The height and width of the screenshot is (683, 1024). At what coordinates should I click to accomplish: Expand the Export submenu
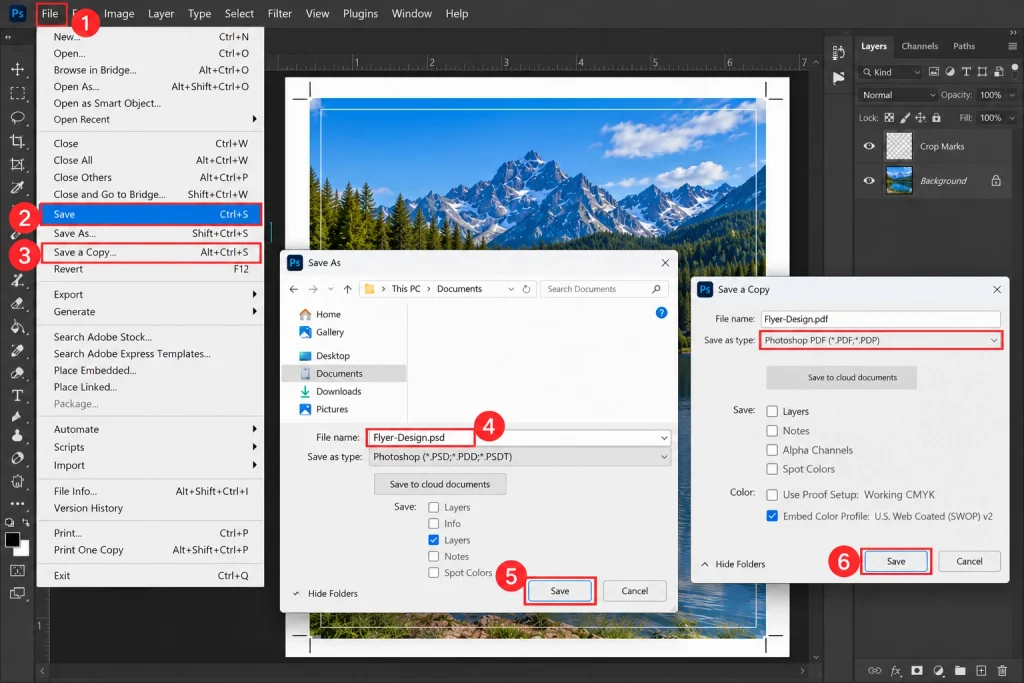click(x=150, y=294)
